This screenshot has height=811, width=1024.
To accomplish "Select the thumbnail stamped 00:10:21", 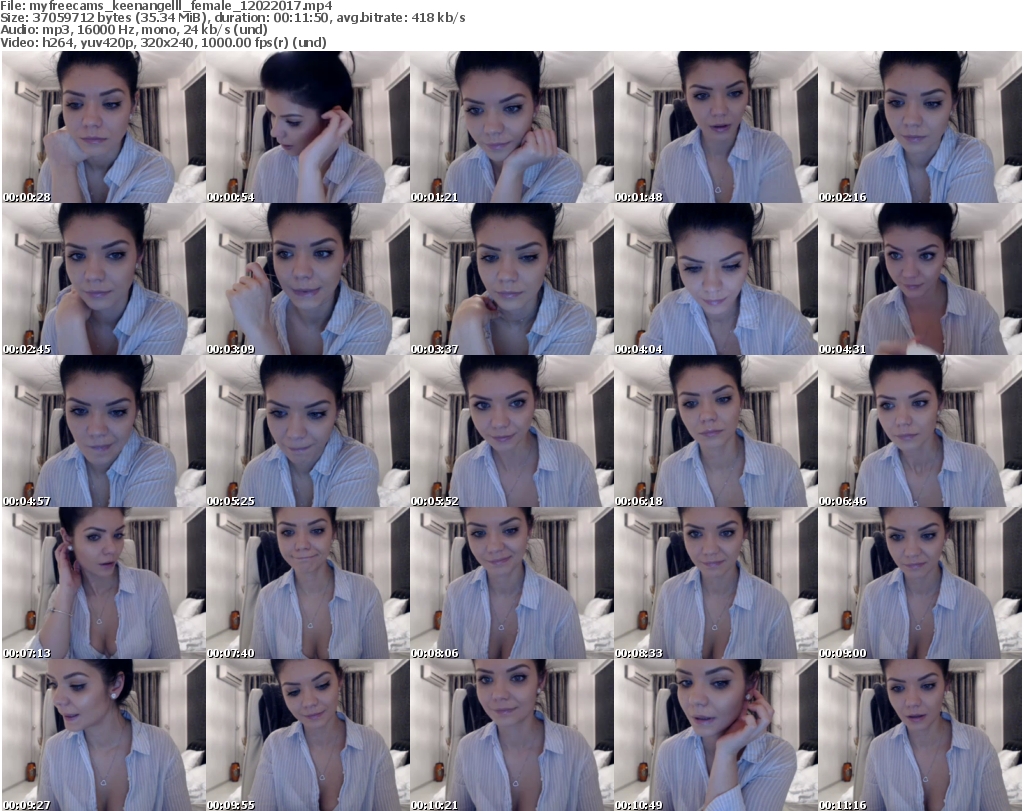I will 511,735.
